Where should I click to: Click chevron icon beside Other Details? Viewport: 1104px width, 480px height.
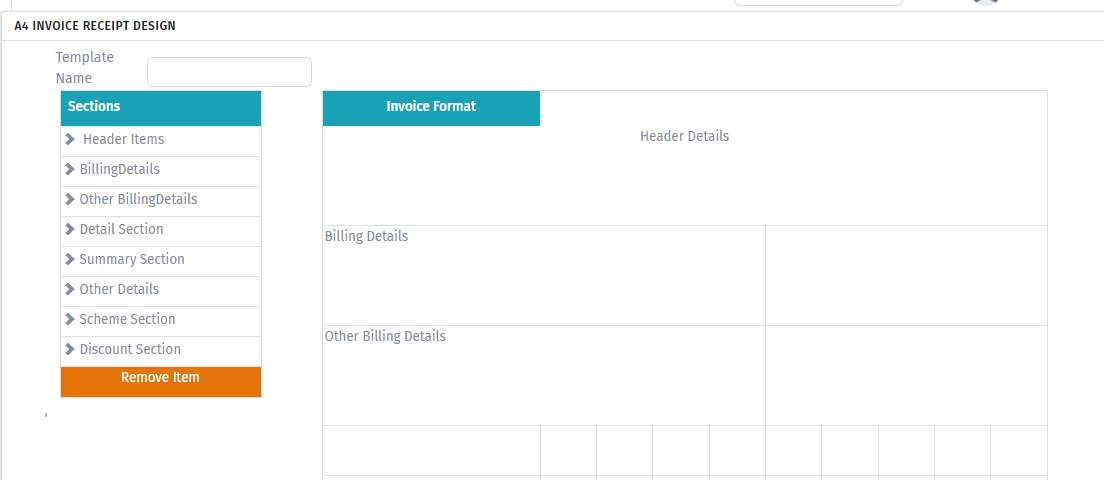pos(70,289)
